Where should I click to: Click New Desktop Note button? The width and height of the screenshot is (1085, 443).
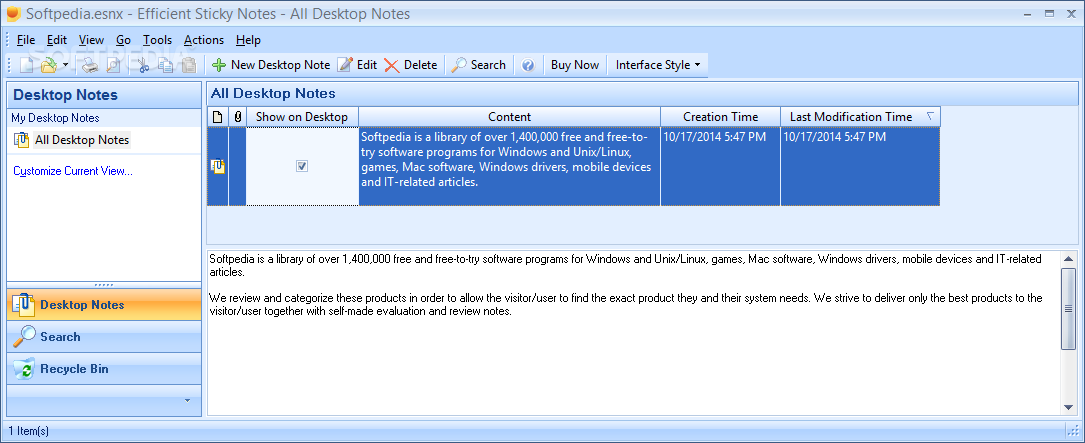coord(271,65)
